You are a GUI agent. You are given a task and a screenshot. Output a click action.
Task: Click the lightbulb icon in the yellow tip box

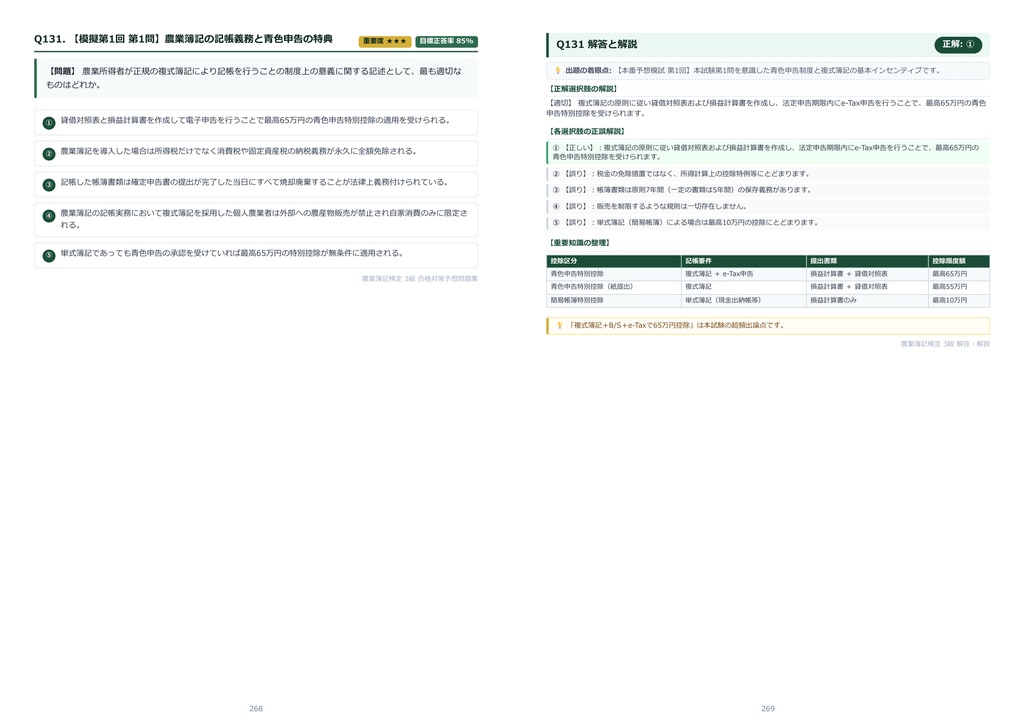[x=559, y=325]
